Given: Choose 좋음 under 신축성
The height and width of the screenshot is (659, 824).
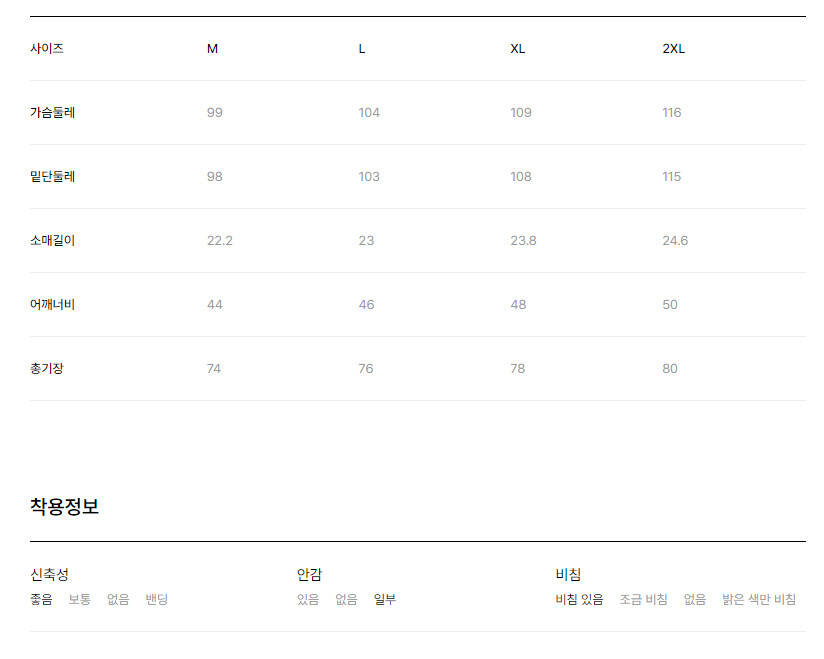Looking at the screenshot, I should click(x=41, y=600).
